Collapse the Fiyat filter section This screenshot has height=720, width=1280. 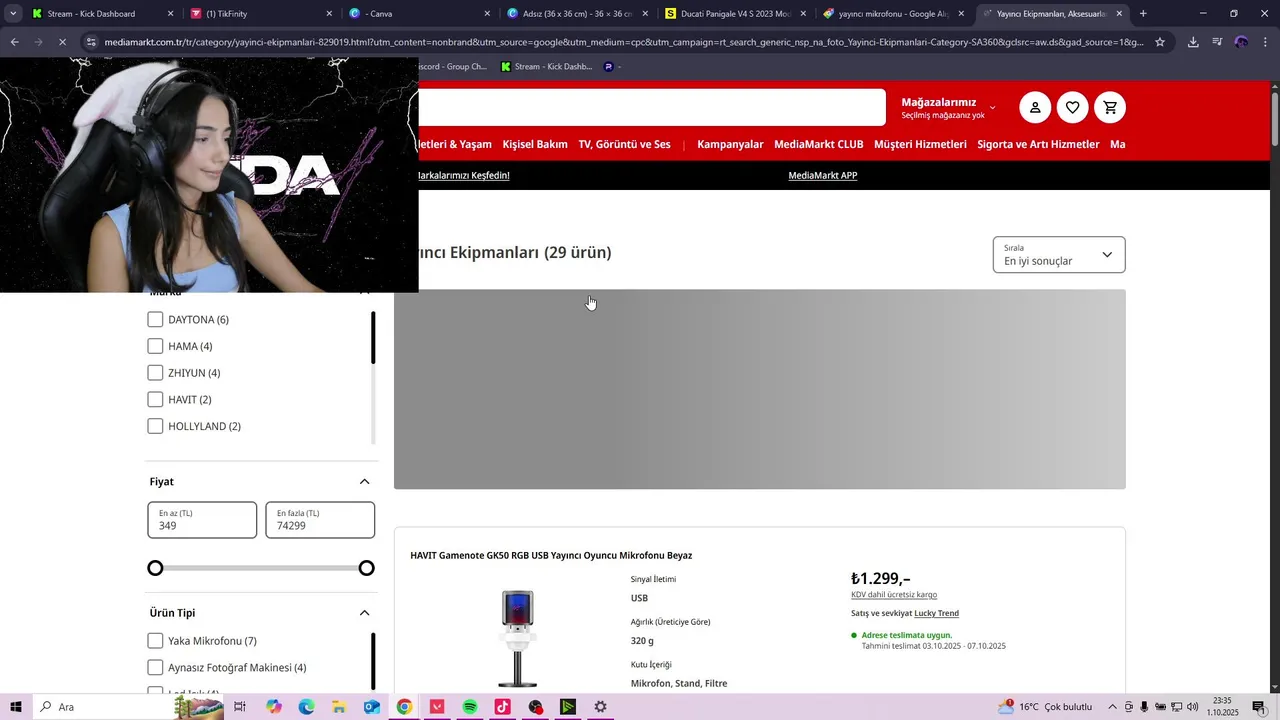[364, 482]
